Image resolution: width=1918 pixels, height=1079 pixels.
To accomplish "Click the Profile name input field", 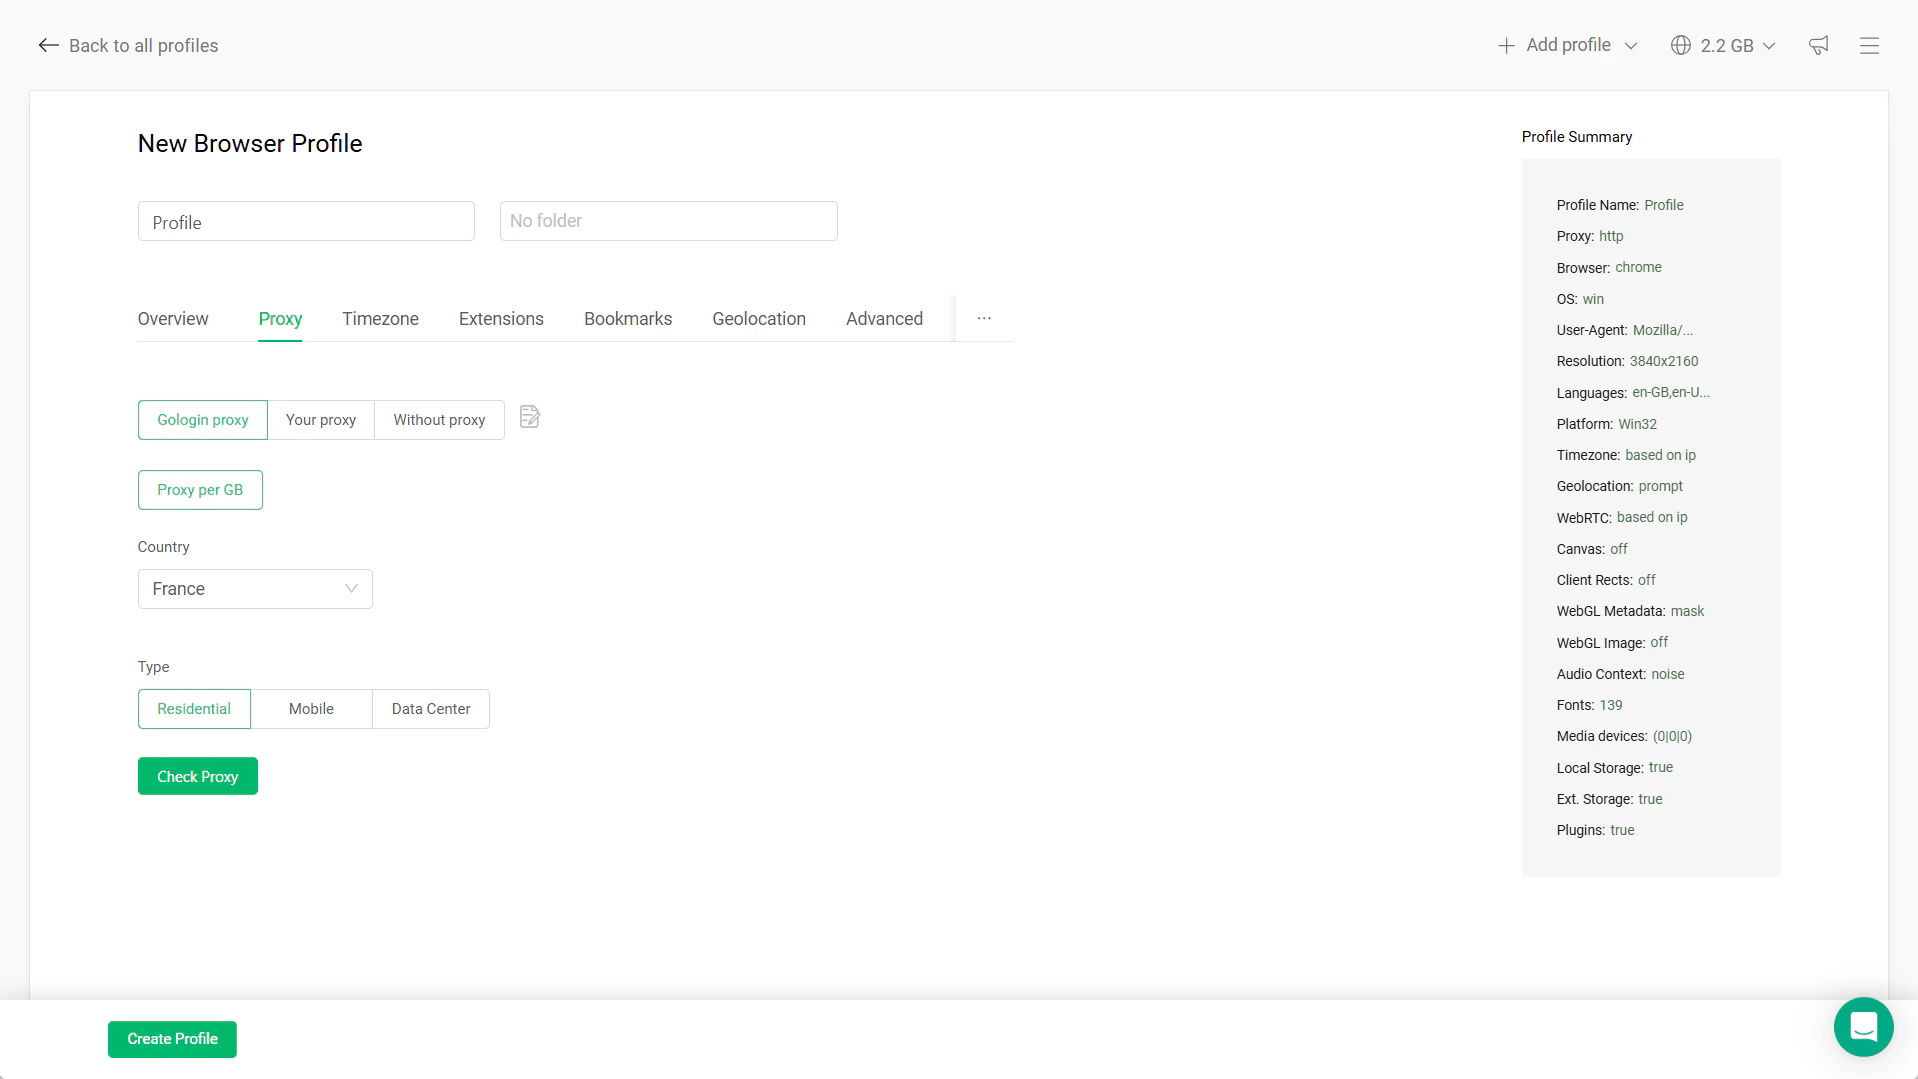I will click(x=306, y=221).
